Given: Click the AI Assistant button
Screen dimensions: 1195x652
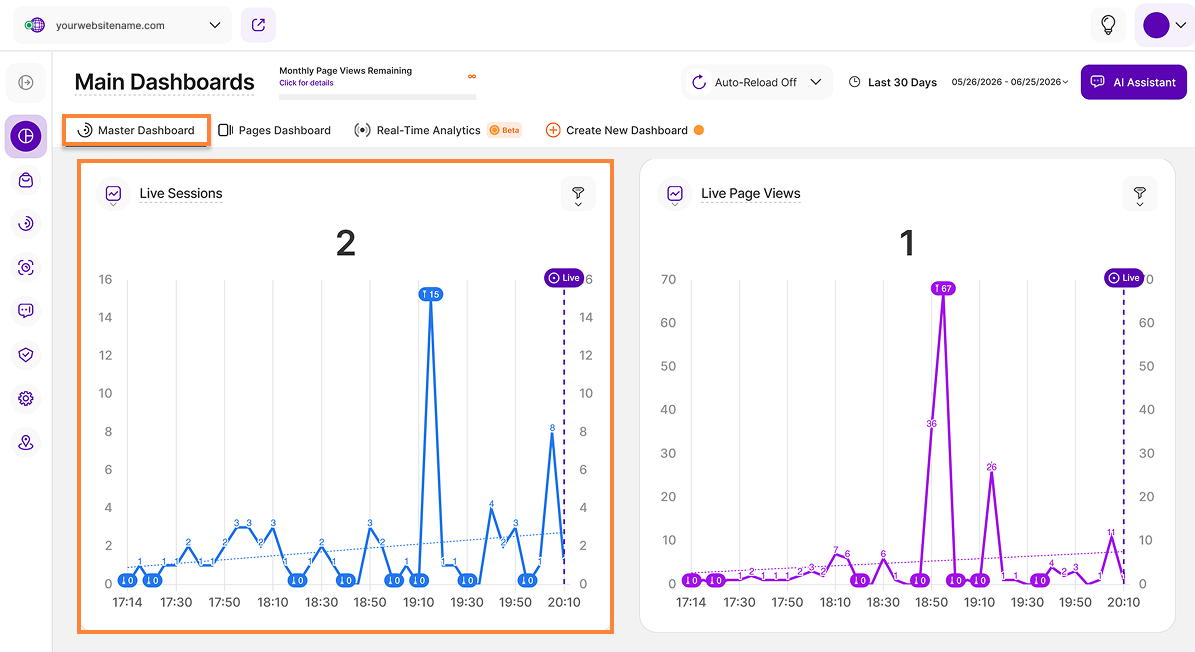Looking at the screenshot, I should pos(1133,82).
